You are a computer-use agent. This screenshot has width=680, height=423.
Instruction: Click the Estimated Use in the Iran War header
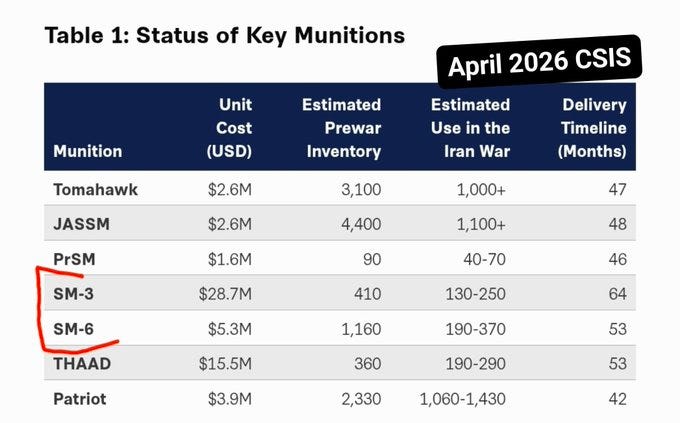coord(471,128)
